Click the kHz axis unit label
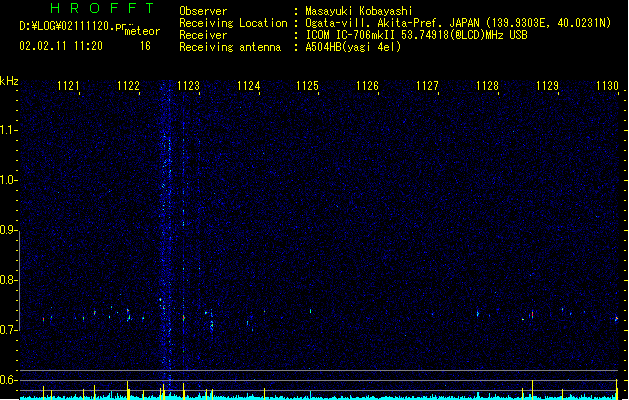The width and height of the screenshot is (629, 400). click(9, 81)
